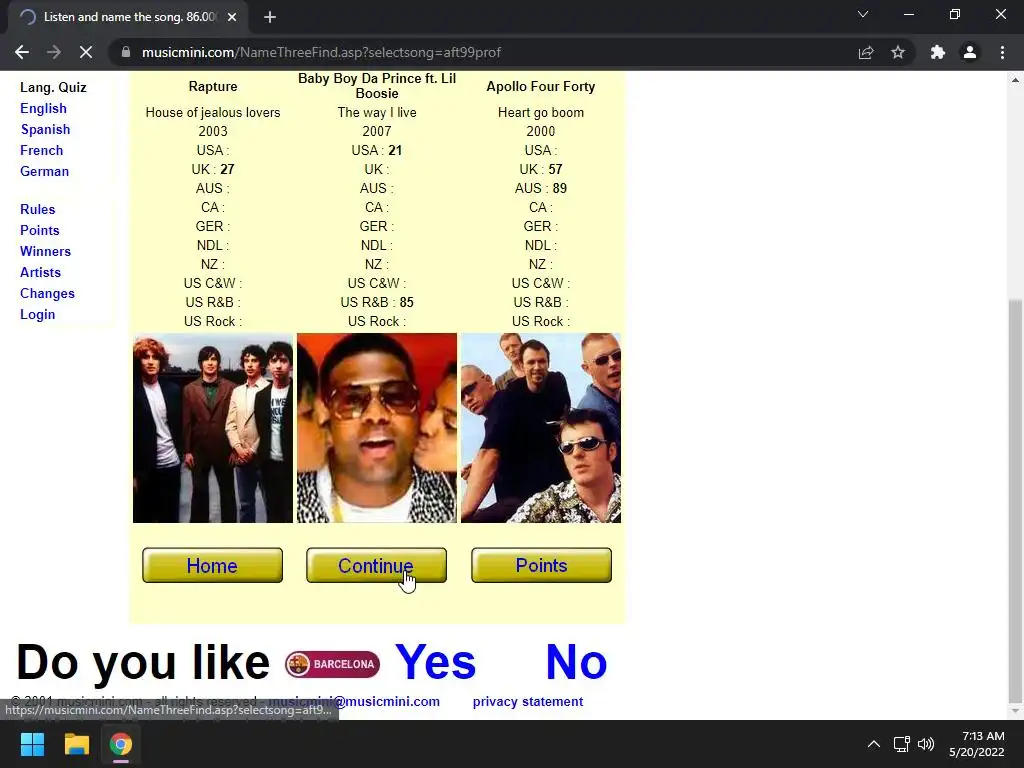Viewport: 1024px width, 768px height.
Task: Stop loading the page
Action: coord(86,52)
